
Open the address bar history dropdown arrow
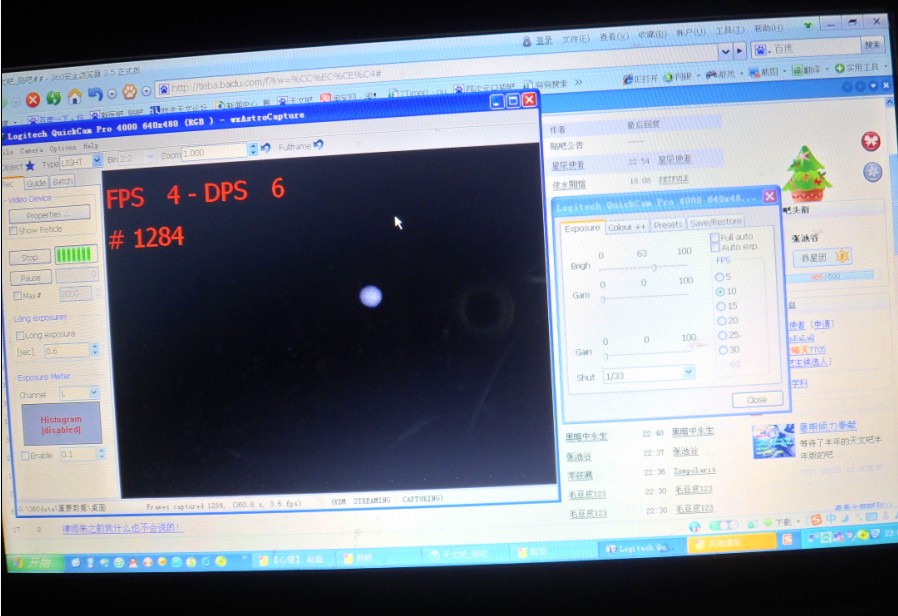[x=726, y=52]
